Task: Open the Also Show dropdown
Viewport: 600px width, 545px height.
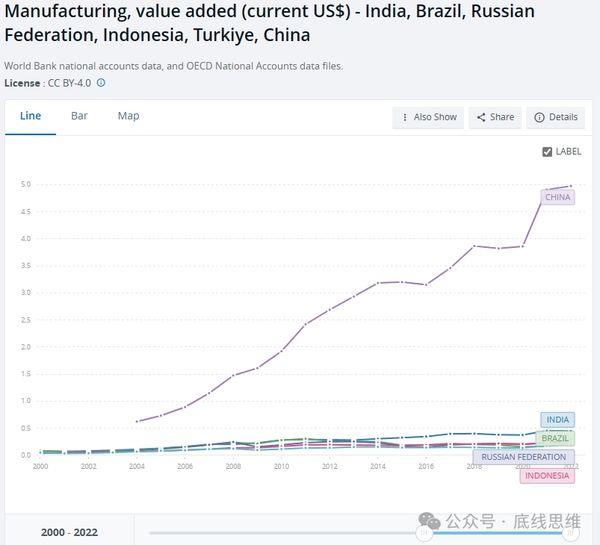Action: [428, 117]
